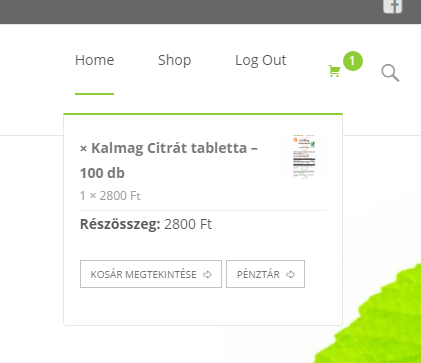Open search with the magnifier icon
The height and width of the screenshot is (363, 421).
pyautogui.click(x=390, y=73)
